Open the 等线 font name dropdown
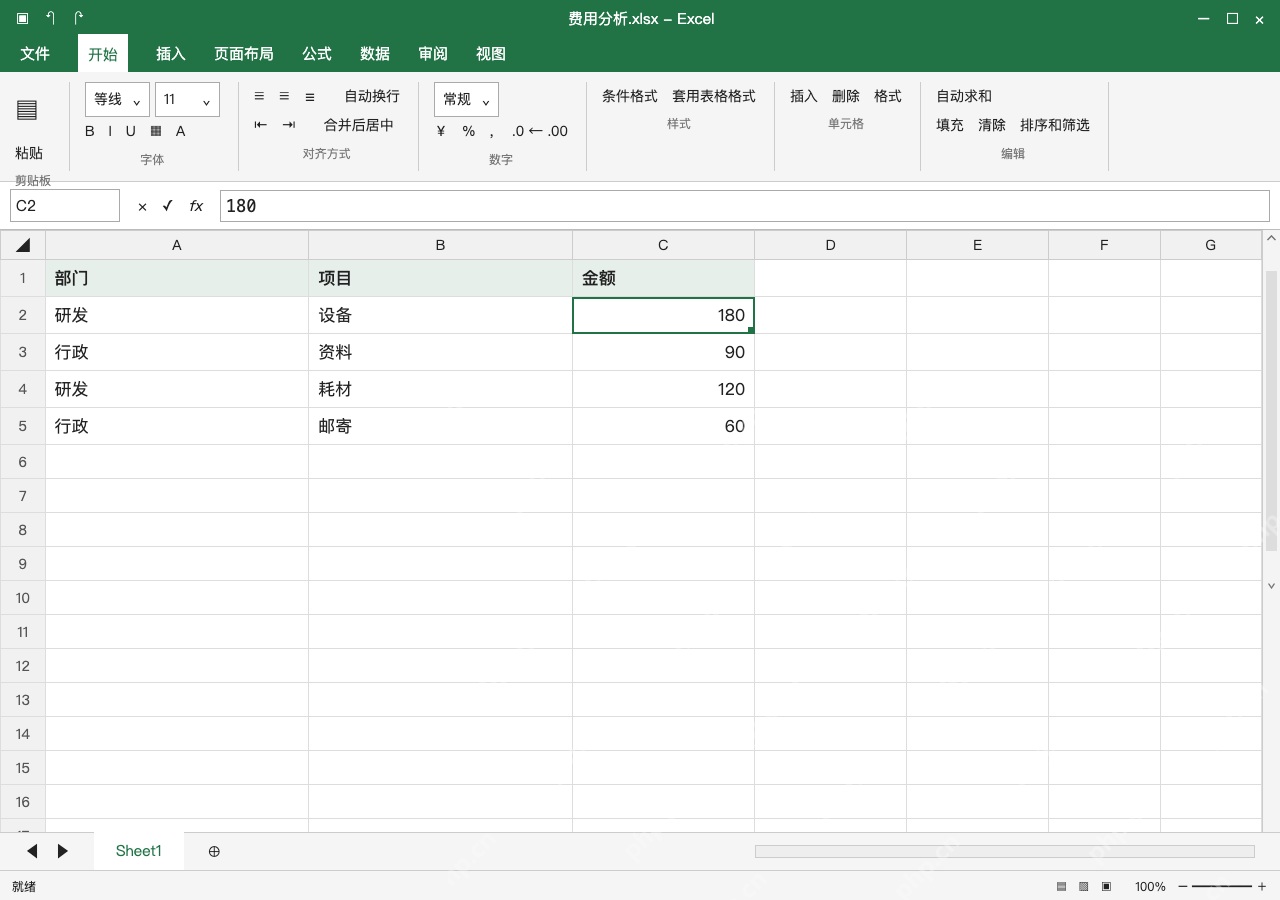The height and width of the screenshot is (900, 1280). (118, 100)
